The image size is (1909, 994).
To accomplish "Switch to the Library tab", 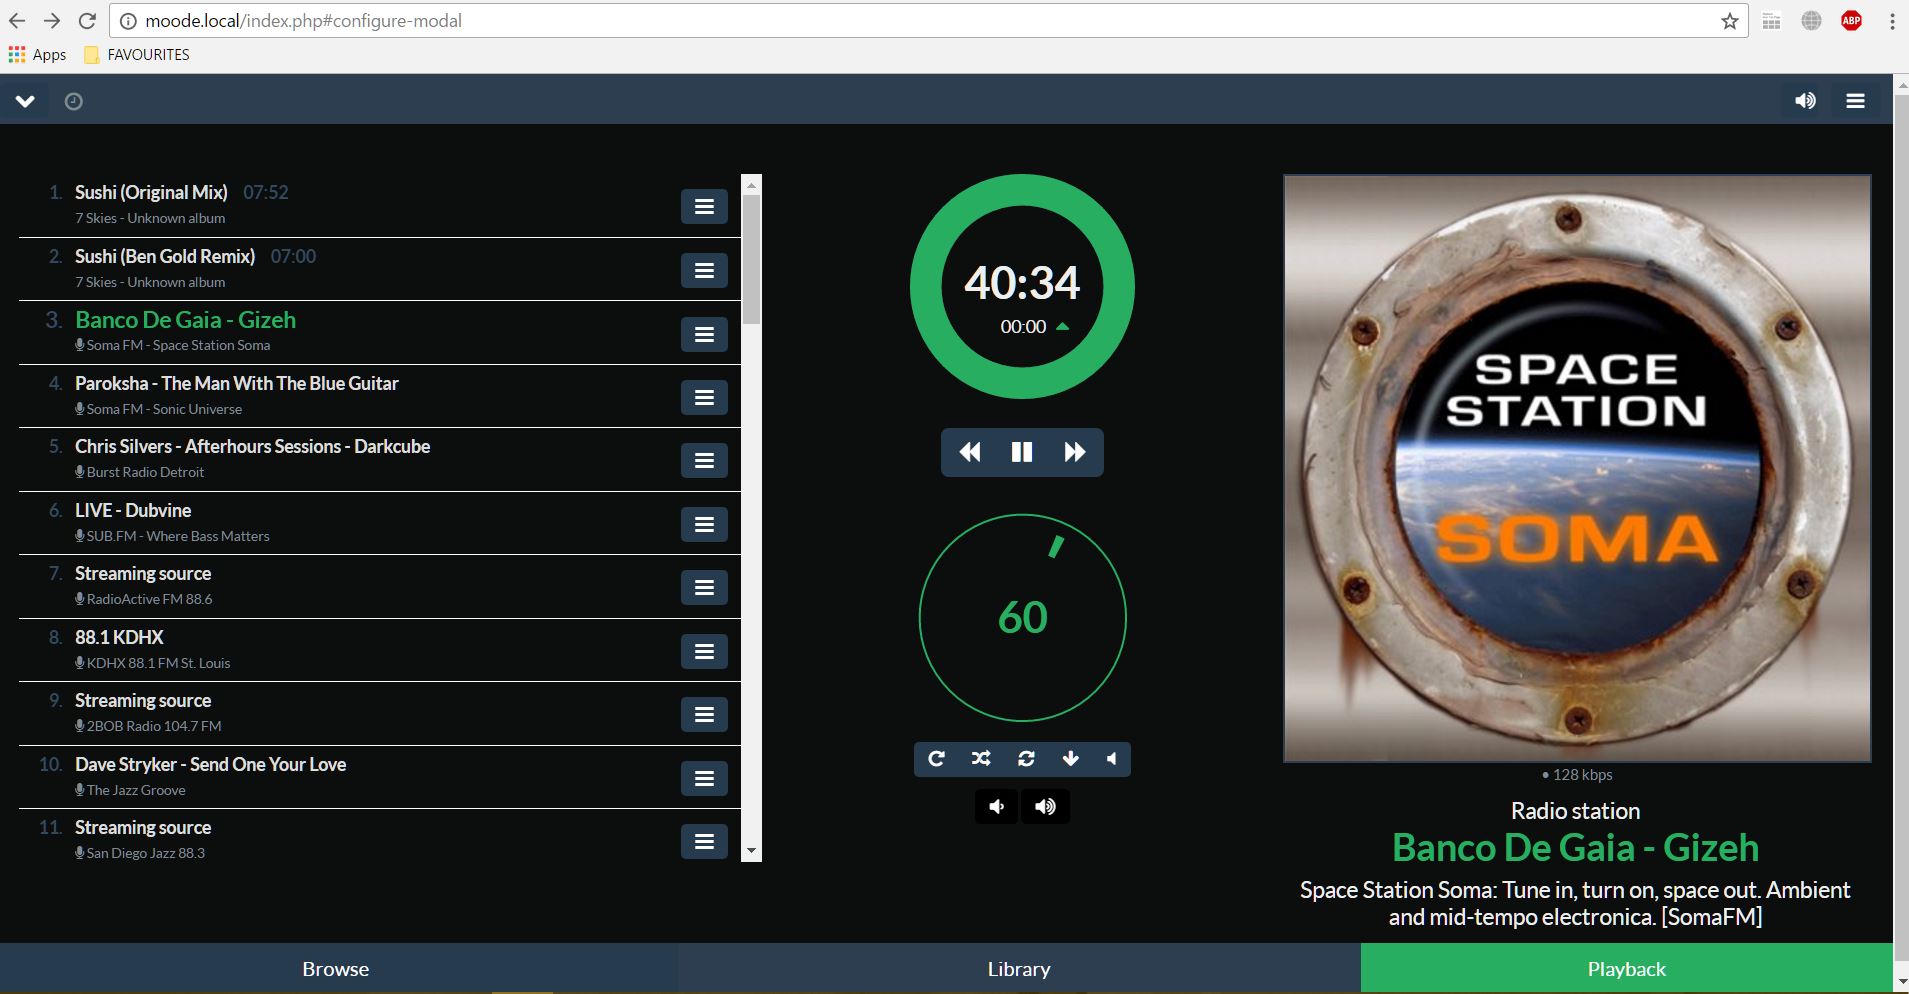I will point(1019,969).
